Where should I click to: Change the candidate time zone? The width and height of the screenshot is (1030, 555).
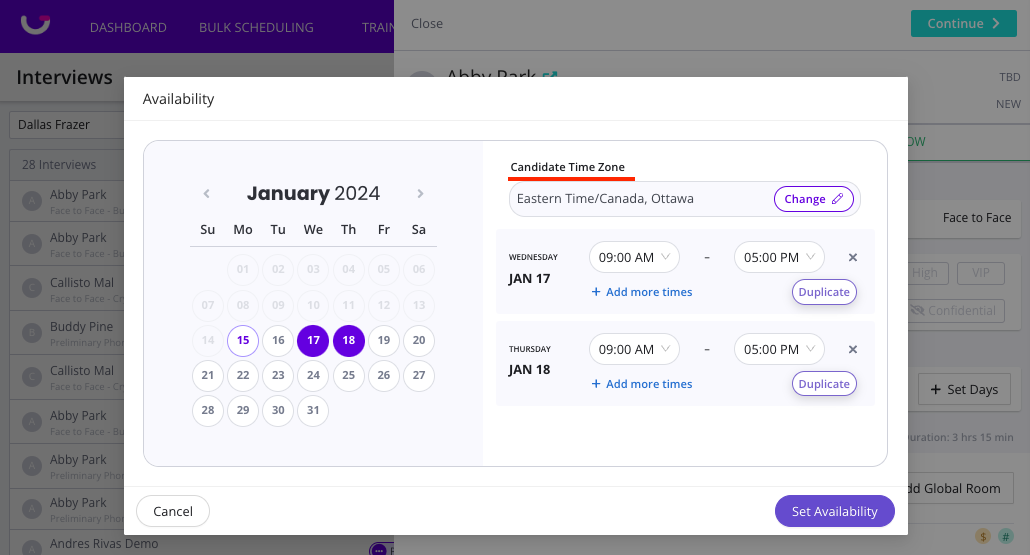813,199
